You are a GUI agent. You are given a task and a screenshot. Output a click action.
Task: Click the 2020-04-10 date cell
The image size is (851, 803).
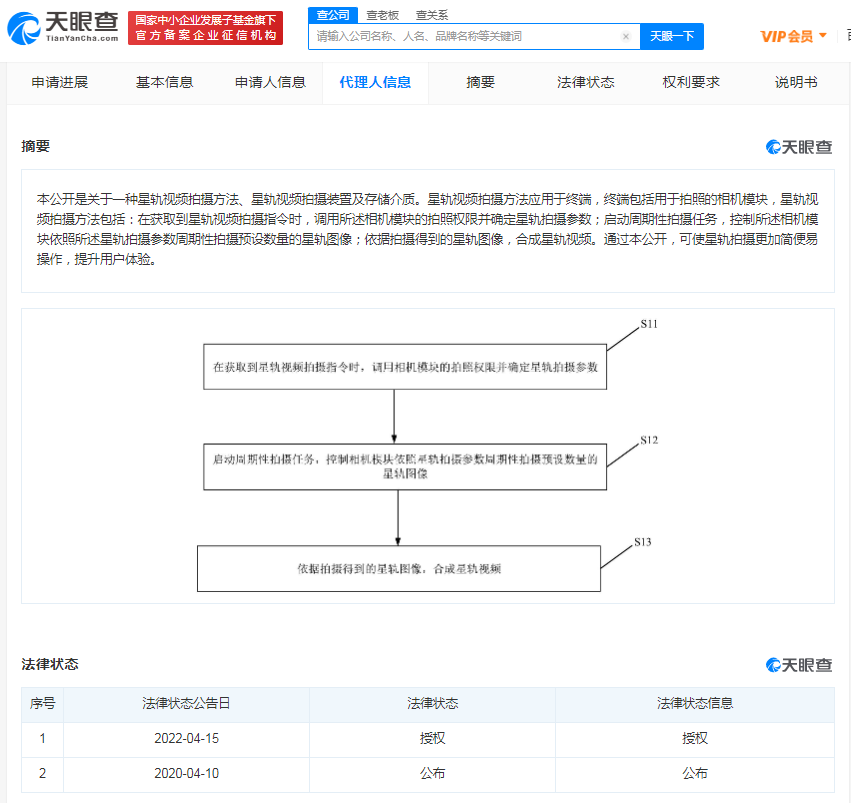click(x=186, y=773)
